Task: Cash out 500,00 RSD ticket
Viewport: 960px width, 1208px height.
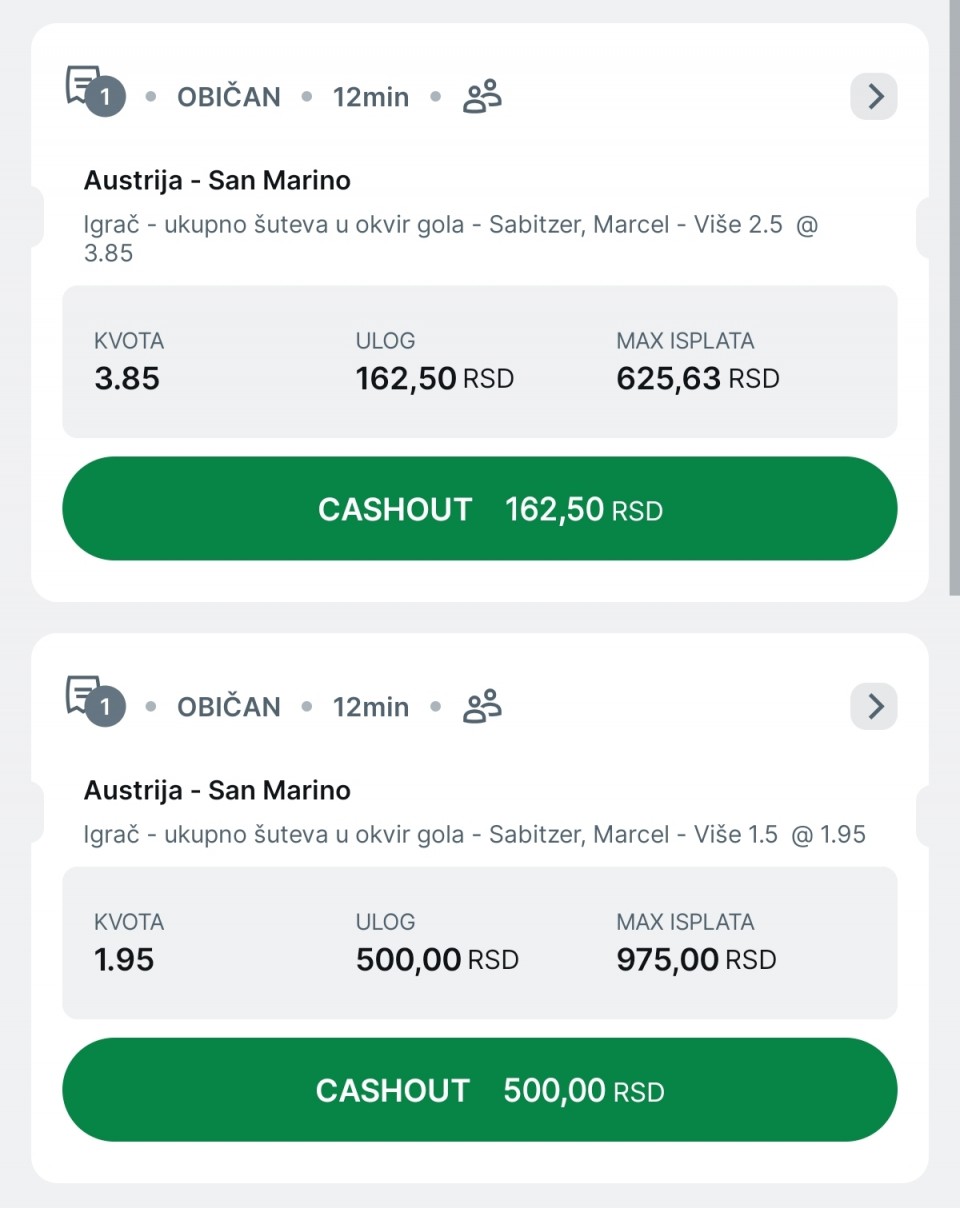Action: [480, 1090]
